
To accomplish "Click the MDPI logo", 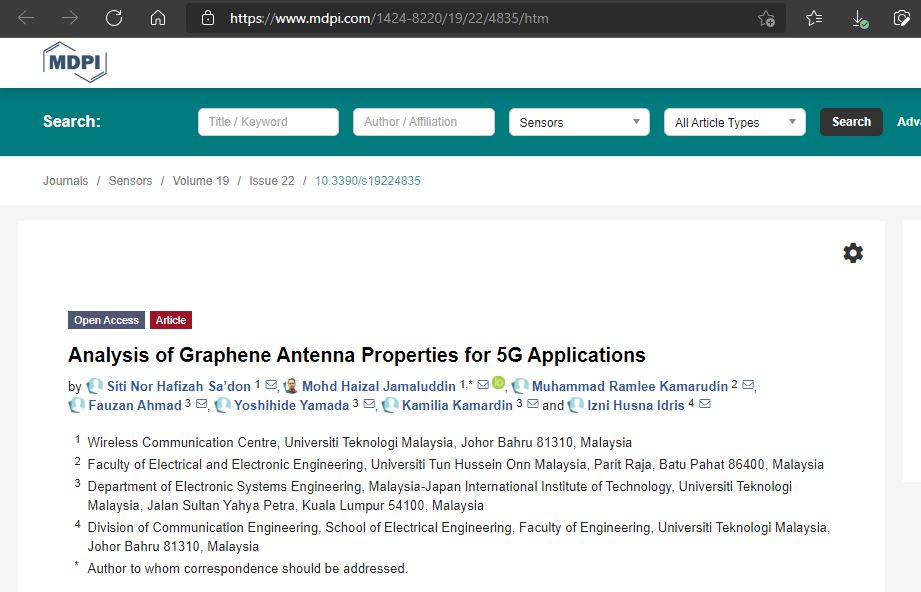I will pyautogui.click(x=75, y=62).
